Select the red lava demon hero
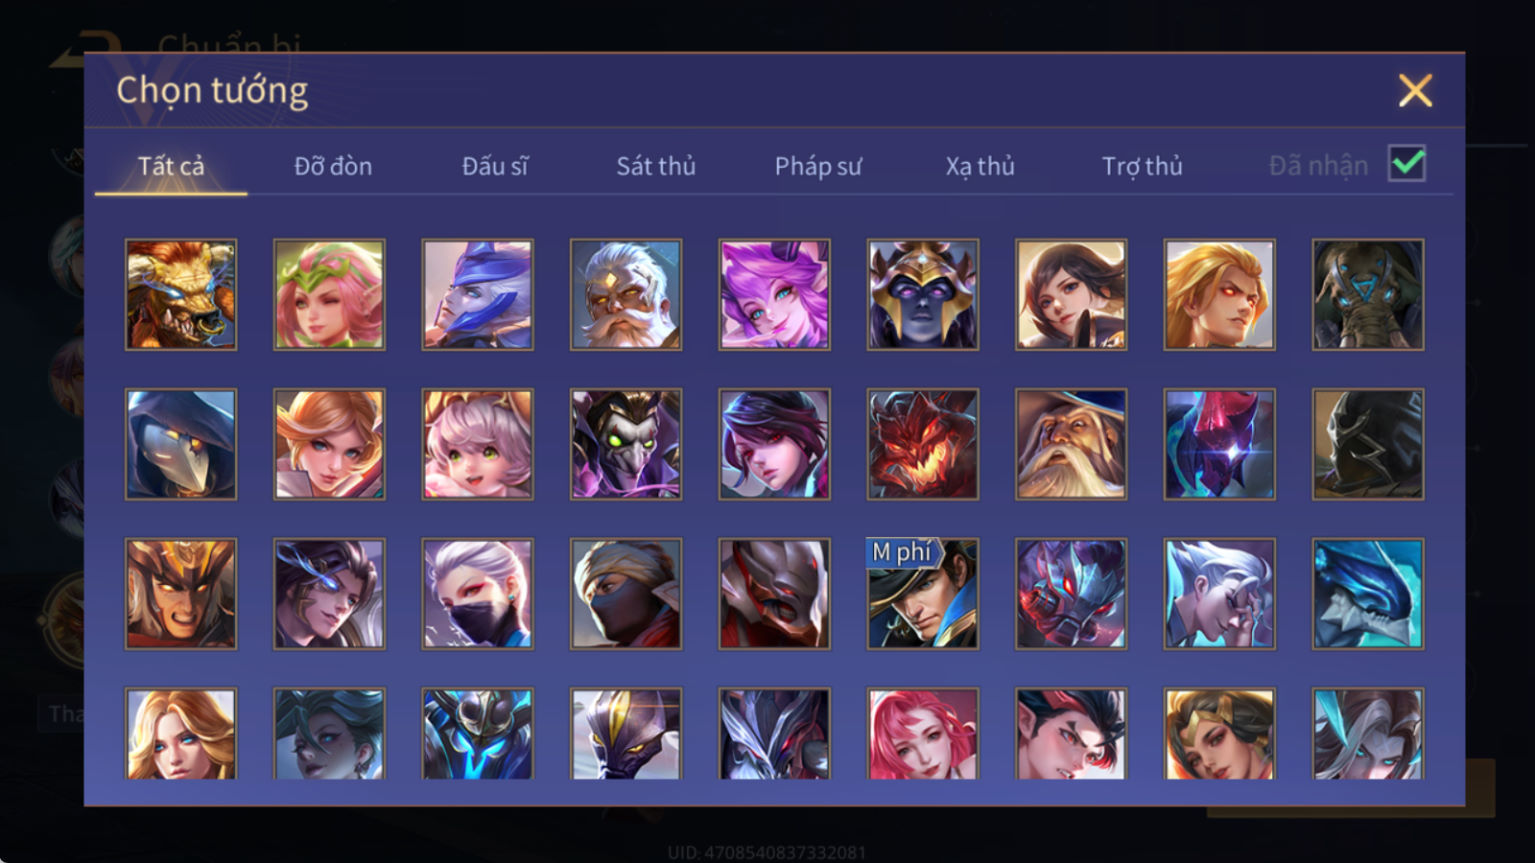1535x863 pixels. (x=923, y=444)
